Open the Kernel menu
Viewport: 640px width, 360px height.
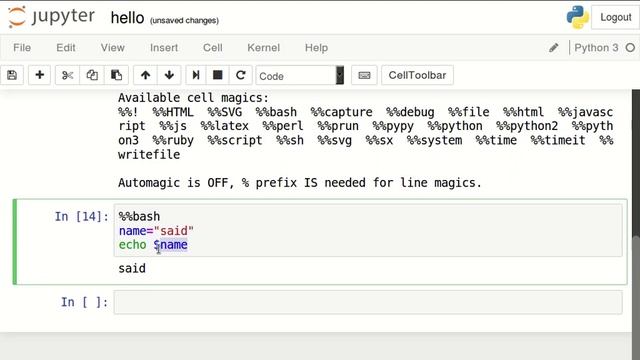[x=263, y=48]
